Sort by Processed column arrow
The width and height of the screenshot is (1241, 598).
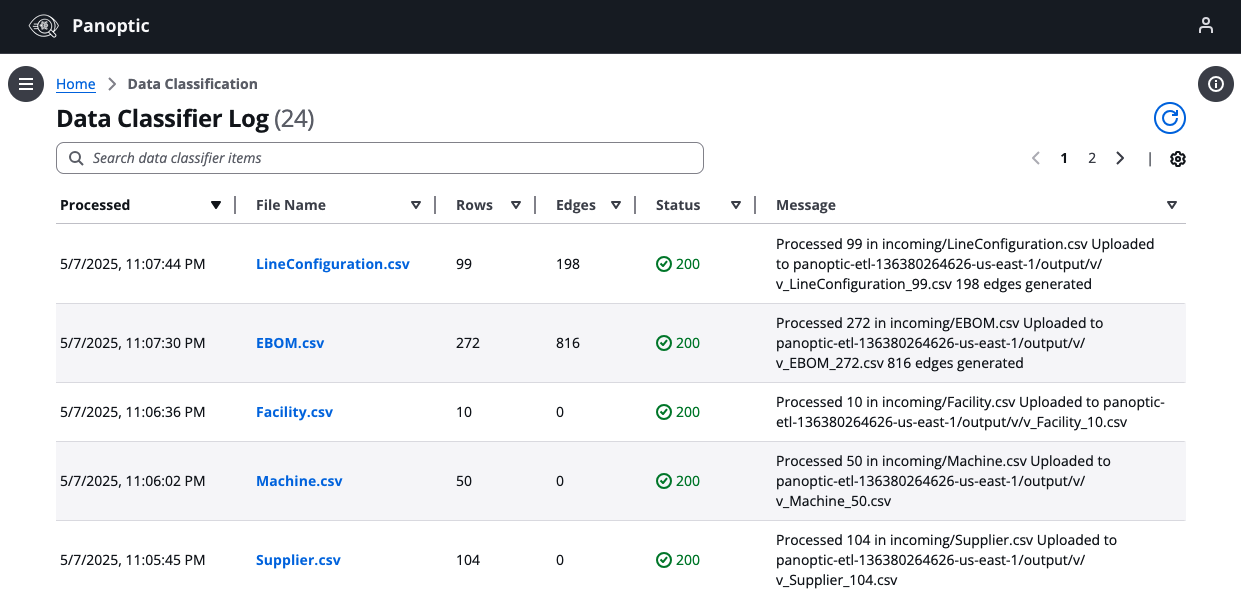coord(215,205)
